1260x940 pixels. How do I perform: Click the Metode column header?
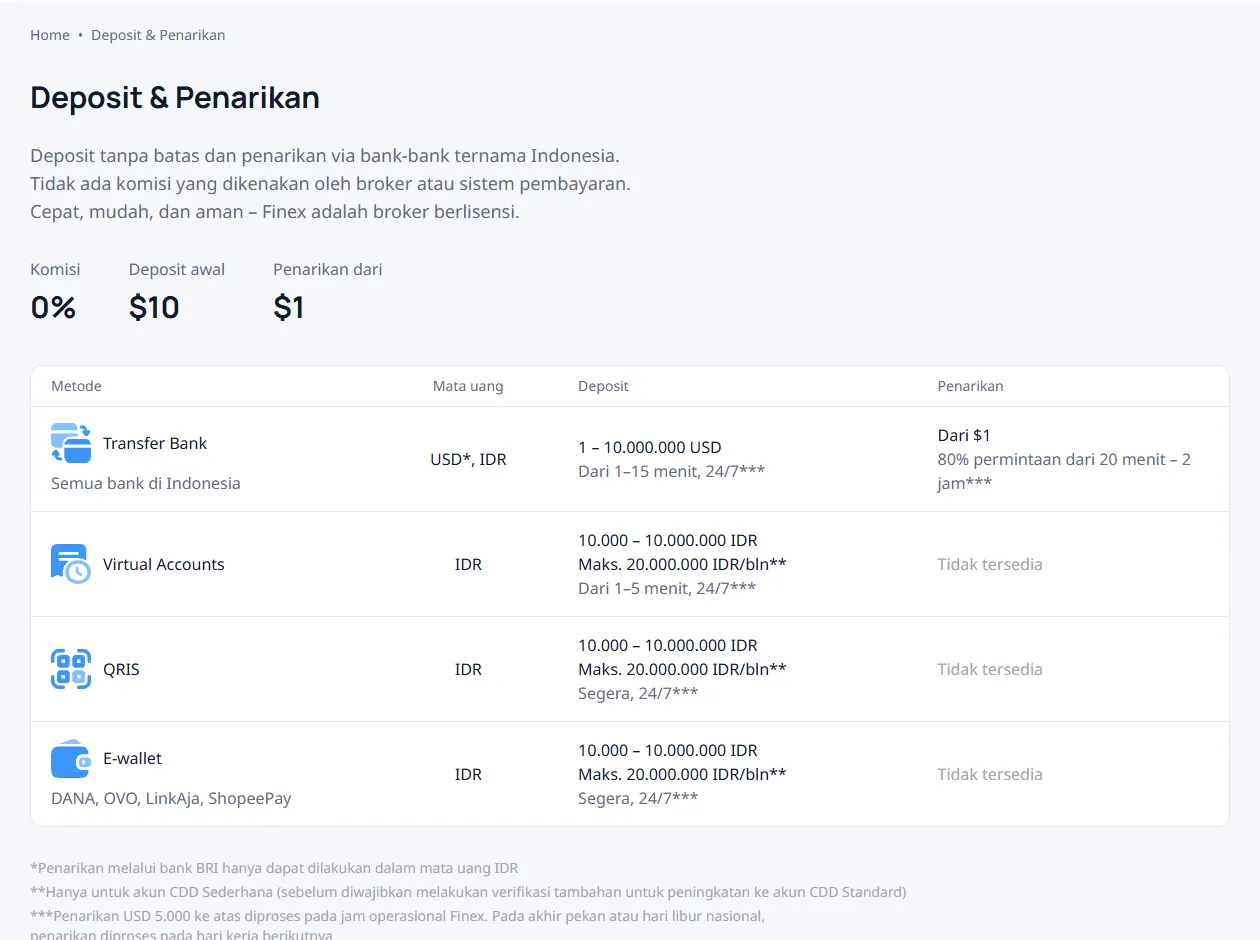click(76, 386)
